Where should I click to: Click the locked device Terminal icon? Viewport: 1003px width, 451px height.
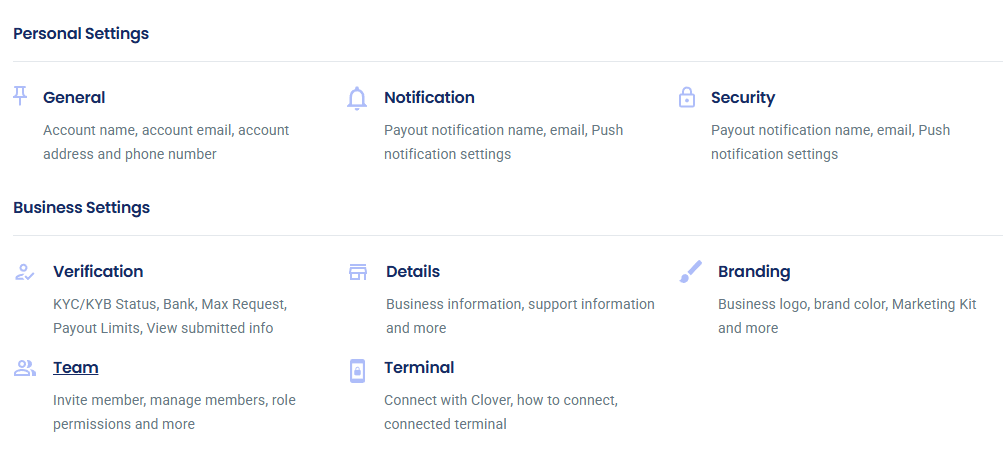358,371
